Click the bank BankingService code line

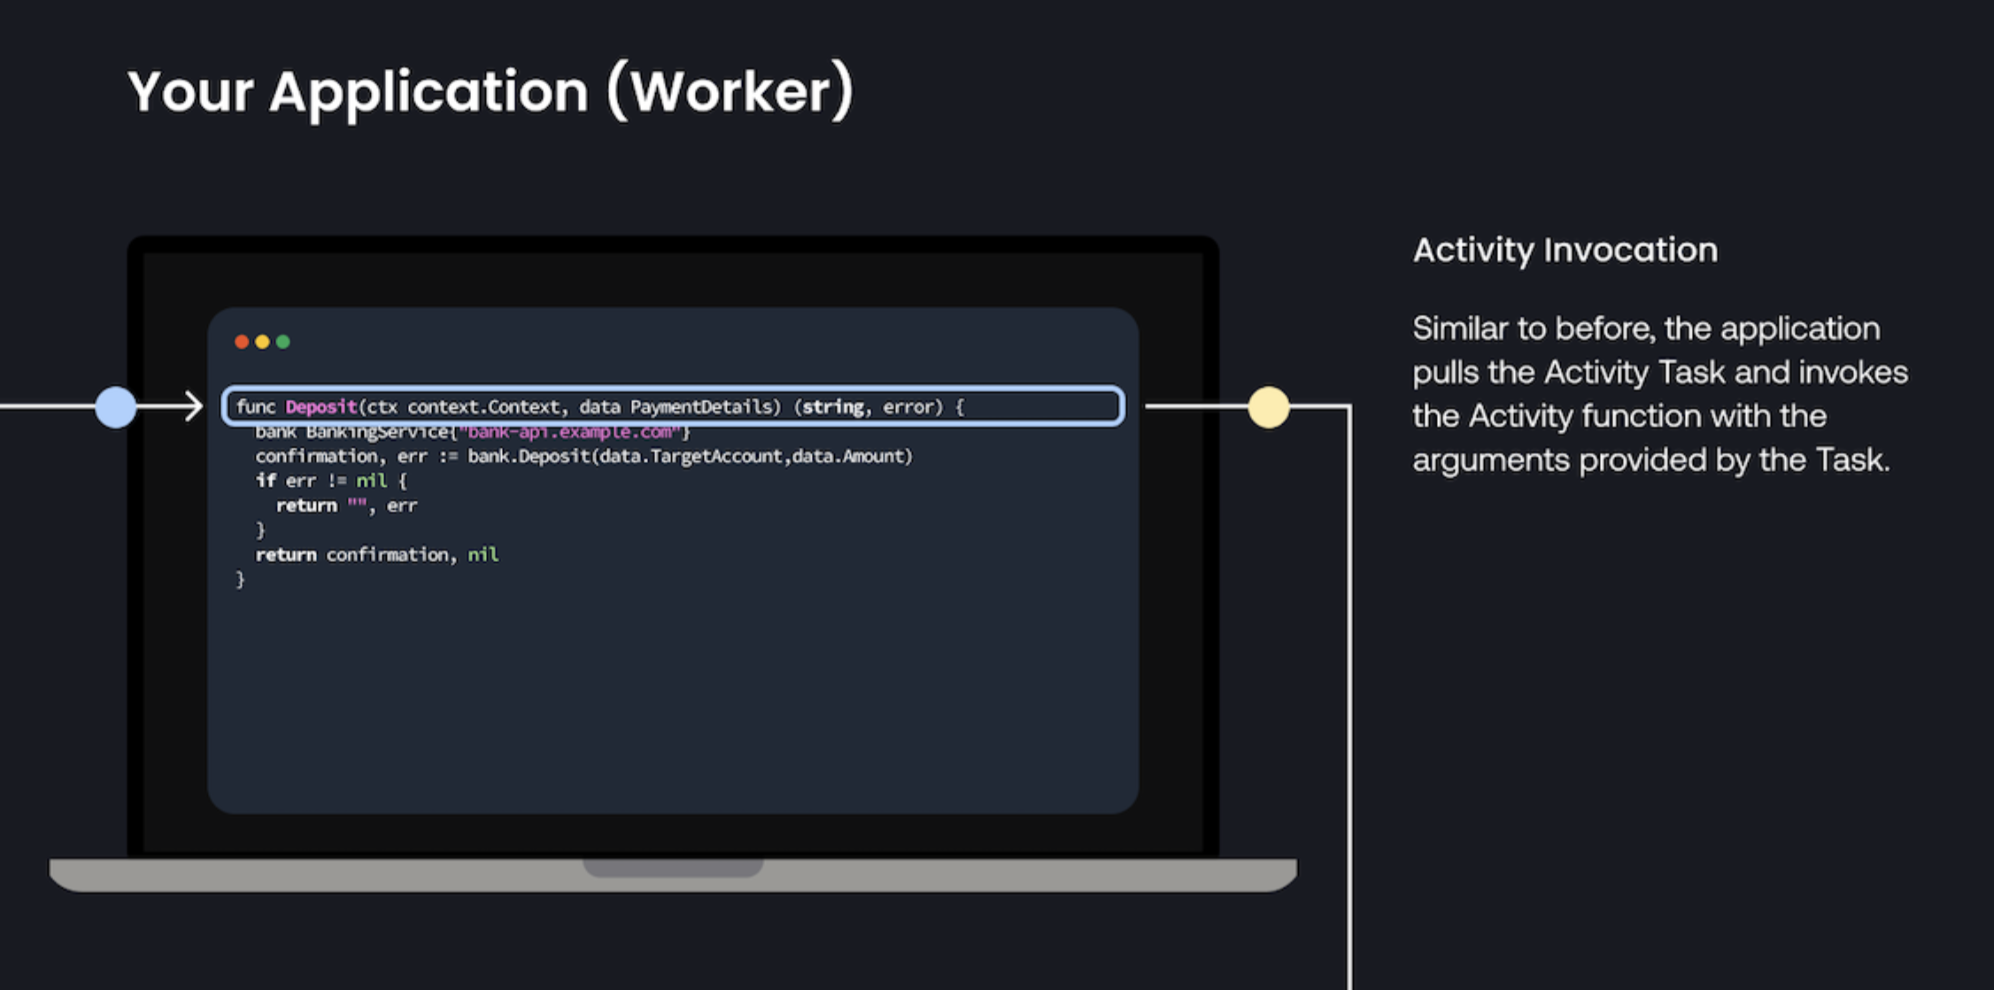coord(472,432)
